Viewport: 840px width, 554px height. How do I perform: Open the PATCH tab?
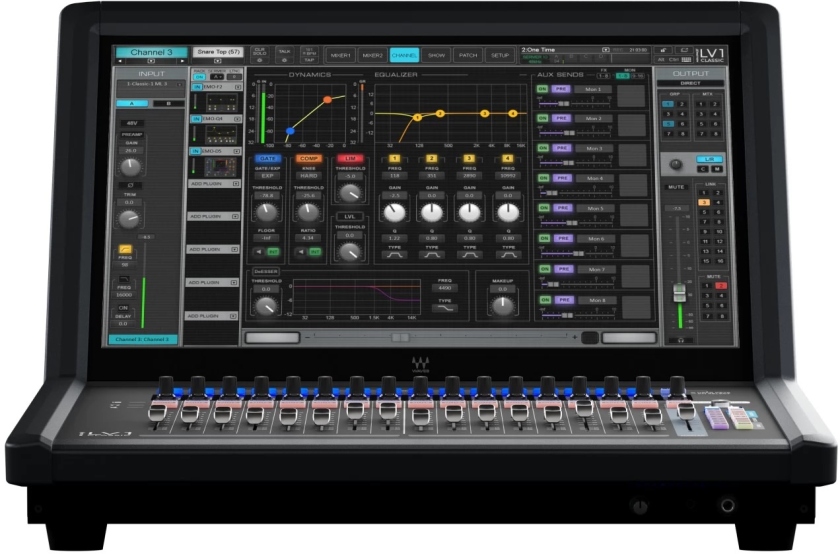click(468, 55)
